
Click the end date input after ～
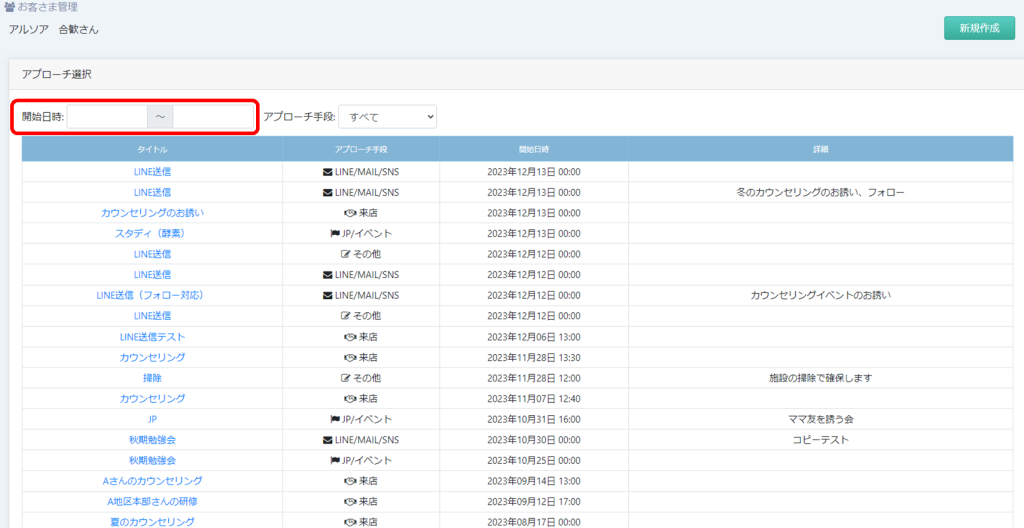click(212, 117)
